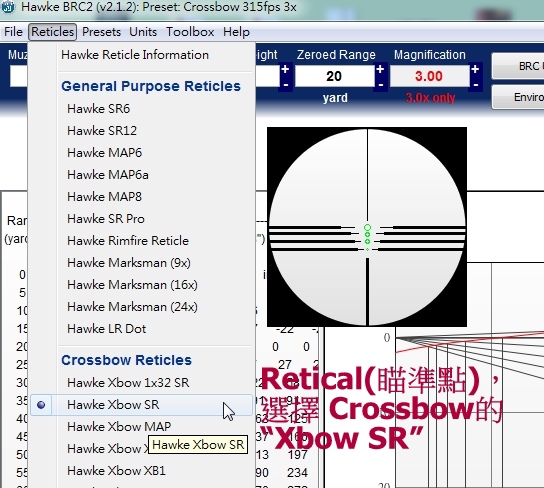Click the BRC button at top right

coord(518,66)
